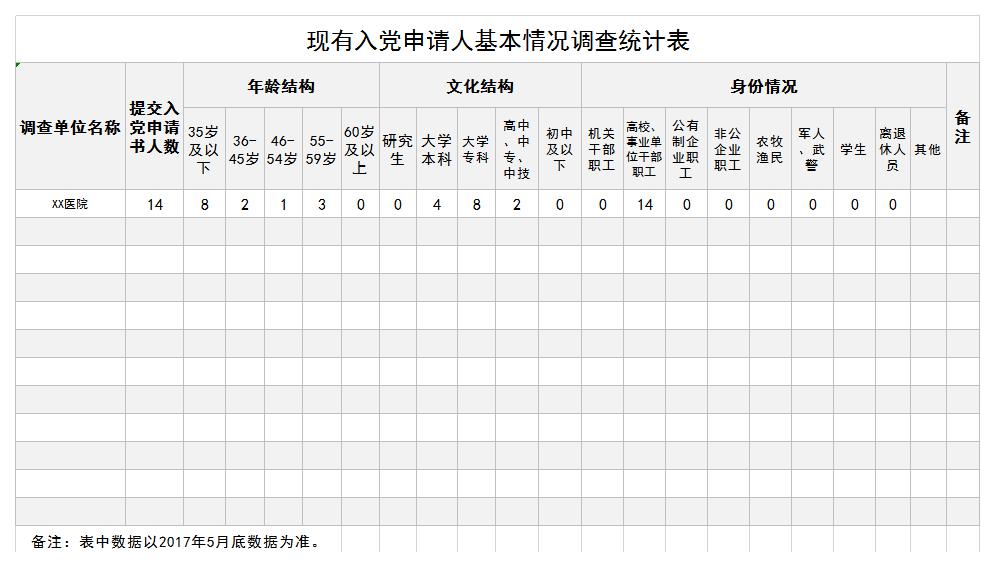This screenshot has width=995, height=567.
Task: Click the 初中及以下 column header
Action: coord(560,149)
